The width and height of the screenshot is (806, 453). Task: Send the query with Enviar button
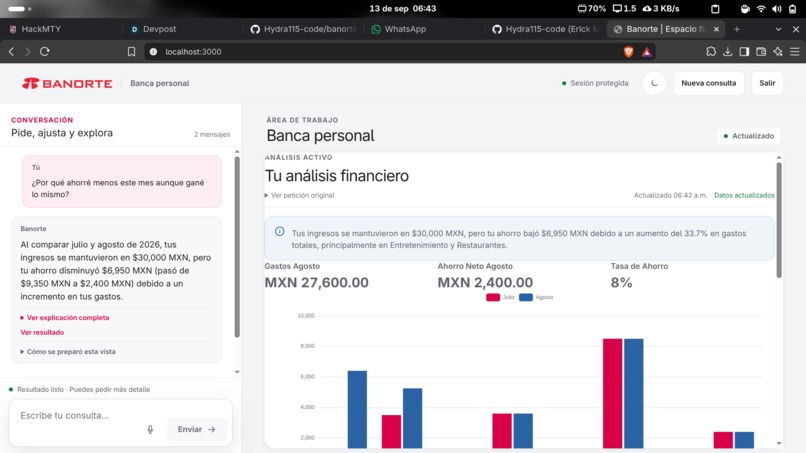[x=196, y=429]
